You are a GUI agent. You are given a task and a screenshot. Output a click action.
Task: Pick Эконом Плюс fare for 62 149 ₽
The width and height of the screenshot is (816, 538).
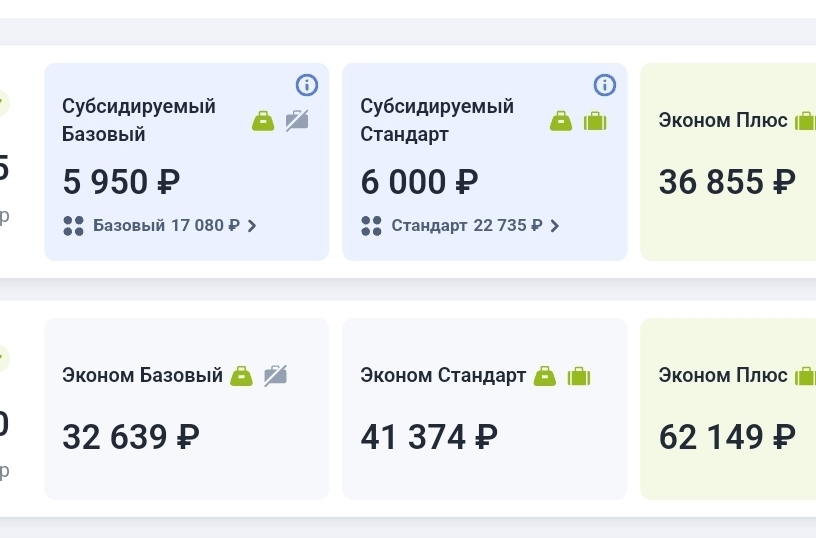click(x=727, y=437)
